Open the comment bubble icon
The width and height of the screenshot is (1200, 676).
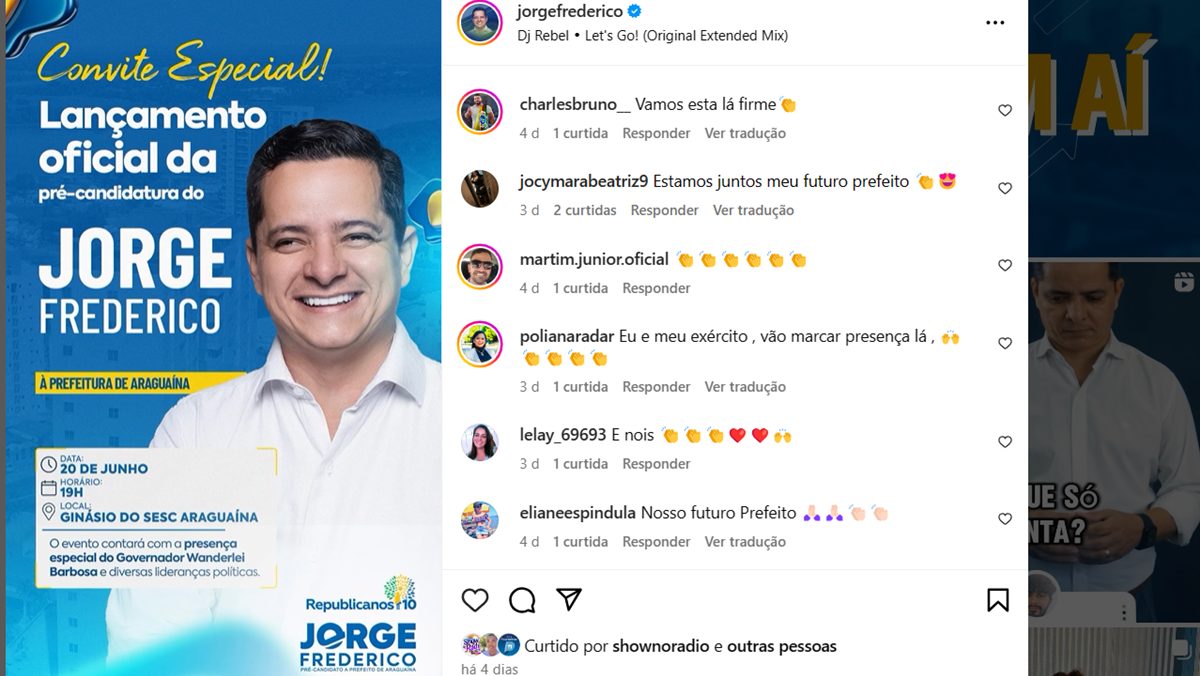coord(522,600)
